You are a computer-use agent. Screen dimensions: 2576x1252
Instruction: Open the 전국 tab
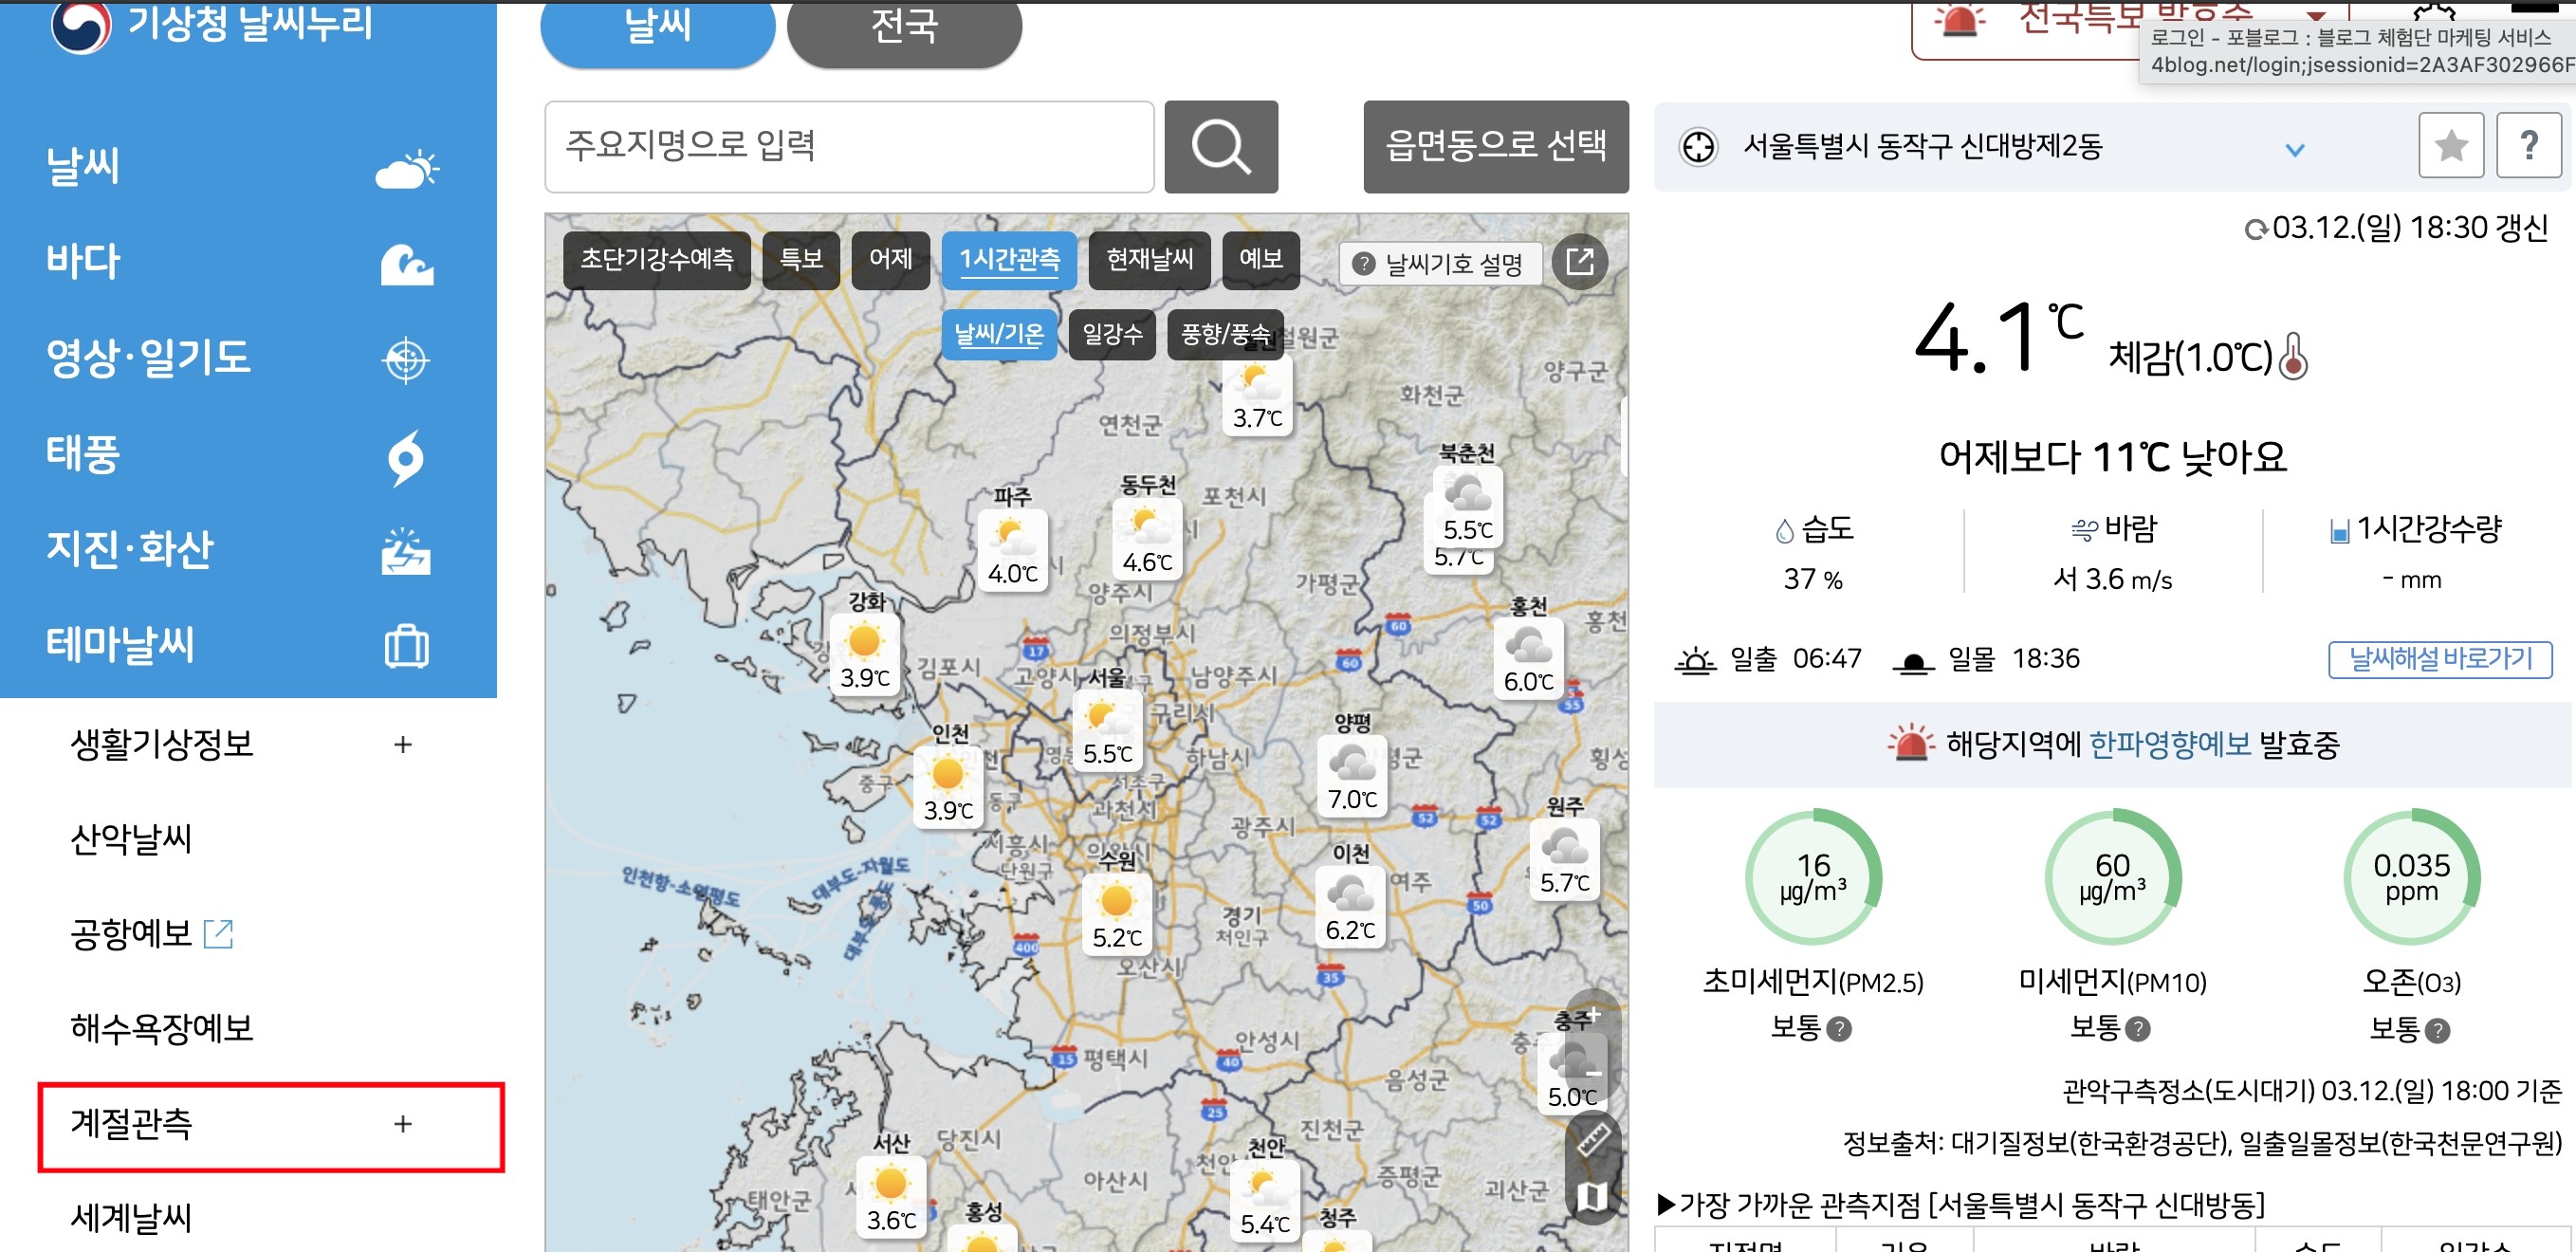coord(903,28)
